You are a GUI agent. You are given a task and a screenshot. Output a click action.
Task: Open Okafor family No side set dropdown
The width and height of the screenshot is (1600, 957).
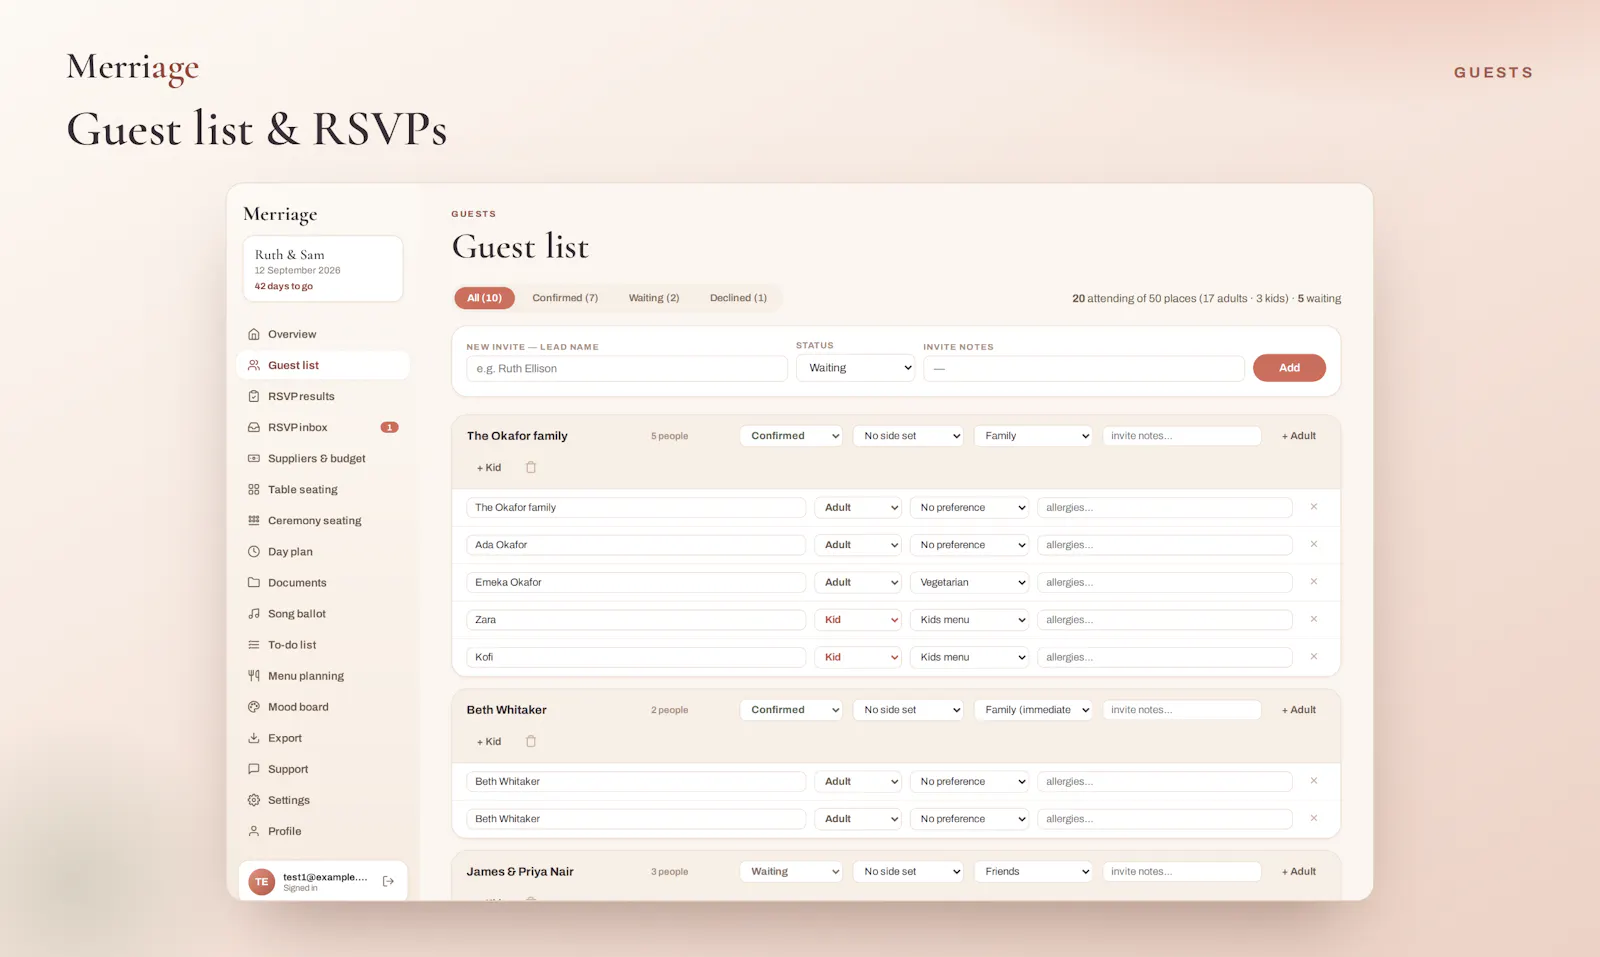pyautogui.click(x=908, y=436)
